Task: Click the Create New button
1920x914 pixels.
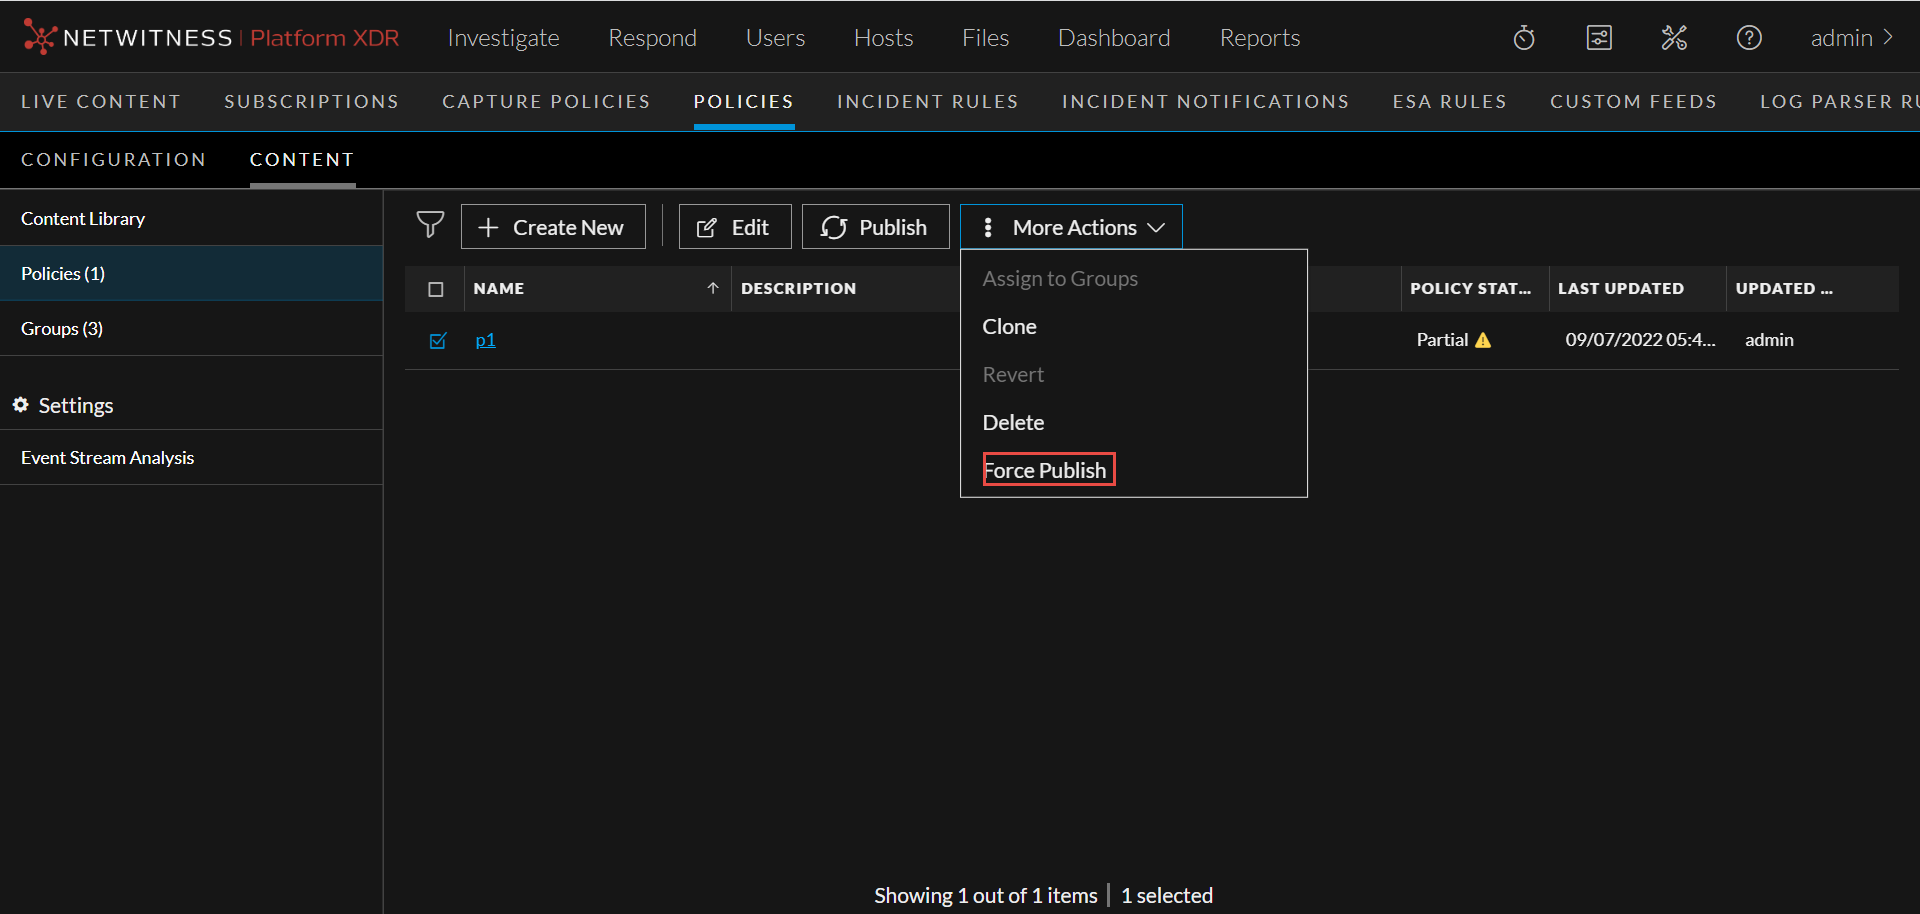Action: click(x=552, y=227)
